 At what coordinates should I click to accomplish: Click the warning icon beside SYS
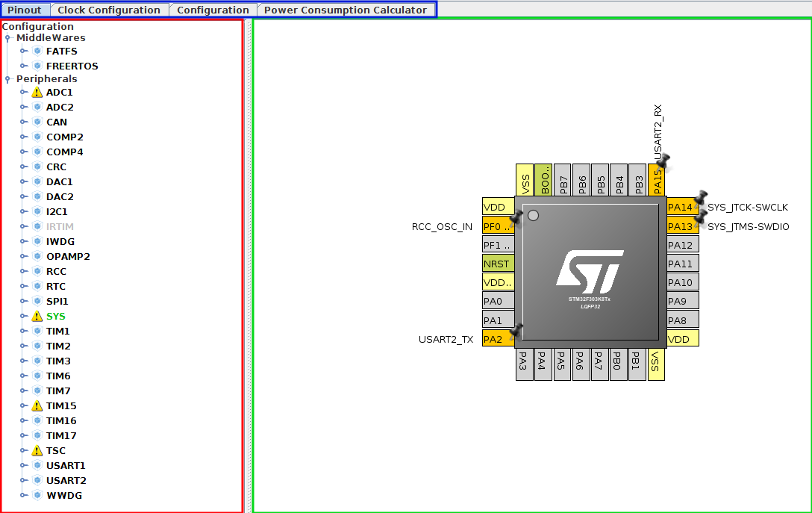tap(37, 316)
